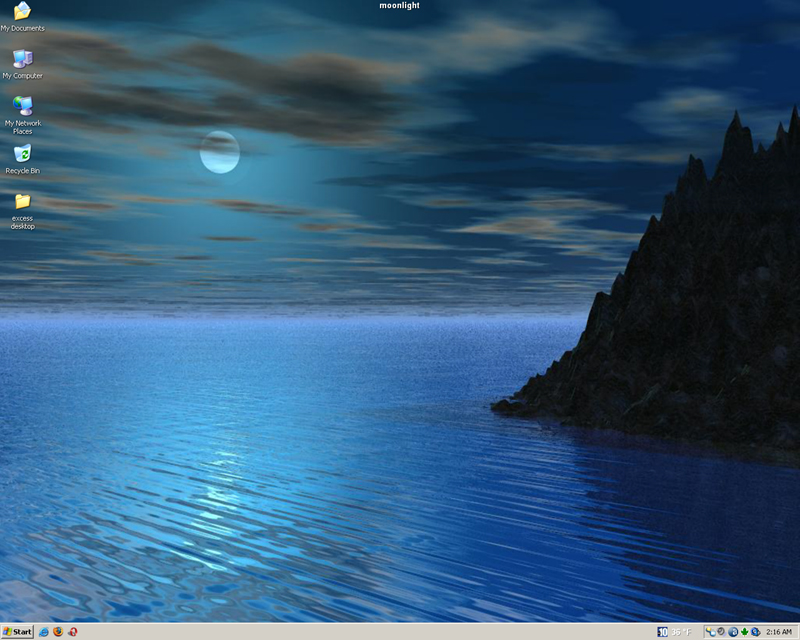800x640 pixels.
Task: Click the My Network Places icon
Action: 22,106
